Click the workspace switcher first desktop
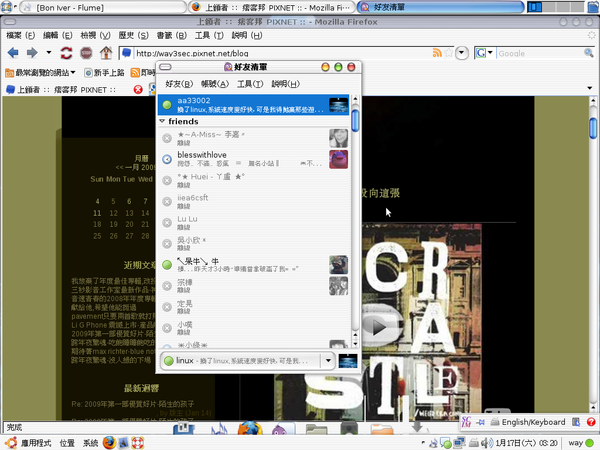 point(535,7)
